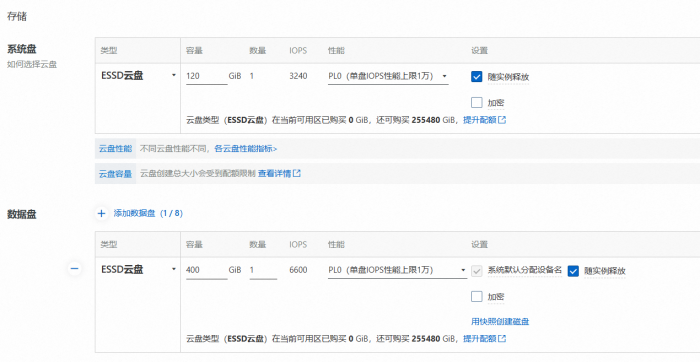
Task: Uncheck 随实例释放 for the data disk
Action: coord(573,271)
